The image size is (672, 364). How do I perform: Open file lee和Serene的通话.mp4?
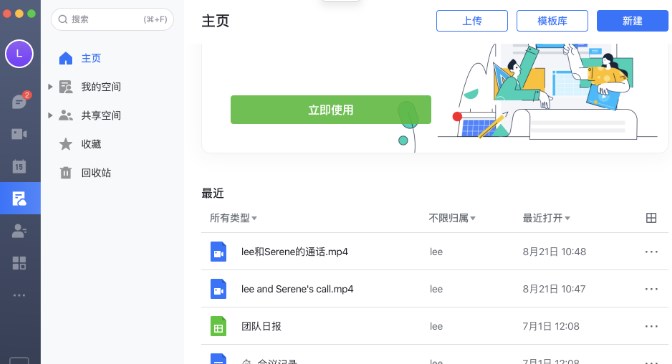click(294, 252)
